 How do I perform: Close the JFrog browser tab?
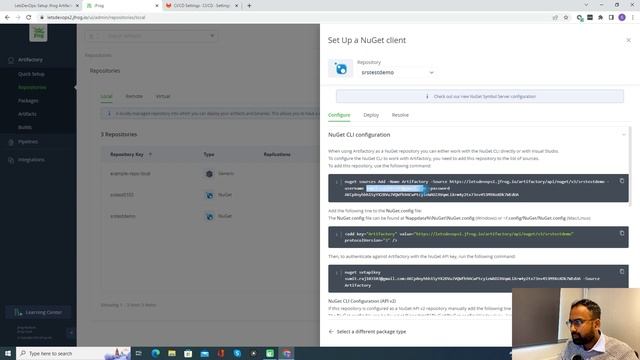(157, 6)
